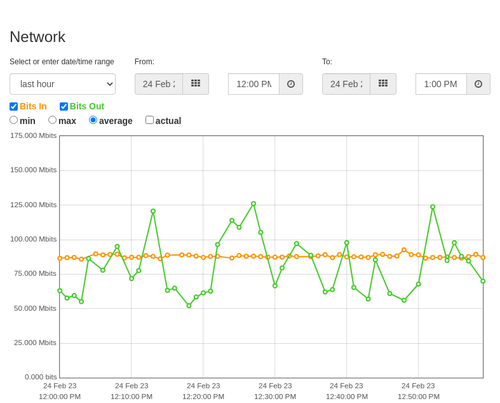Click the From time field 12:00 PM
Screen dimensions: 500x403
tap(254, 84)
